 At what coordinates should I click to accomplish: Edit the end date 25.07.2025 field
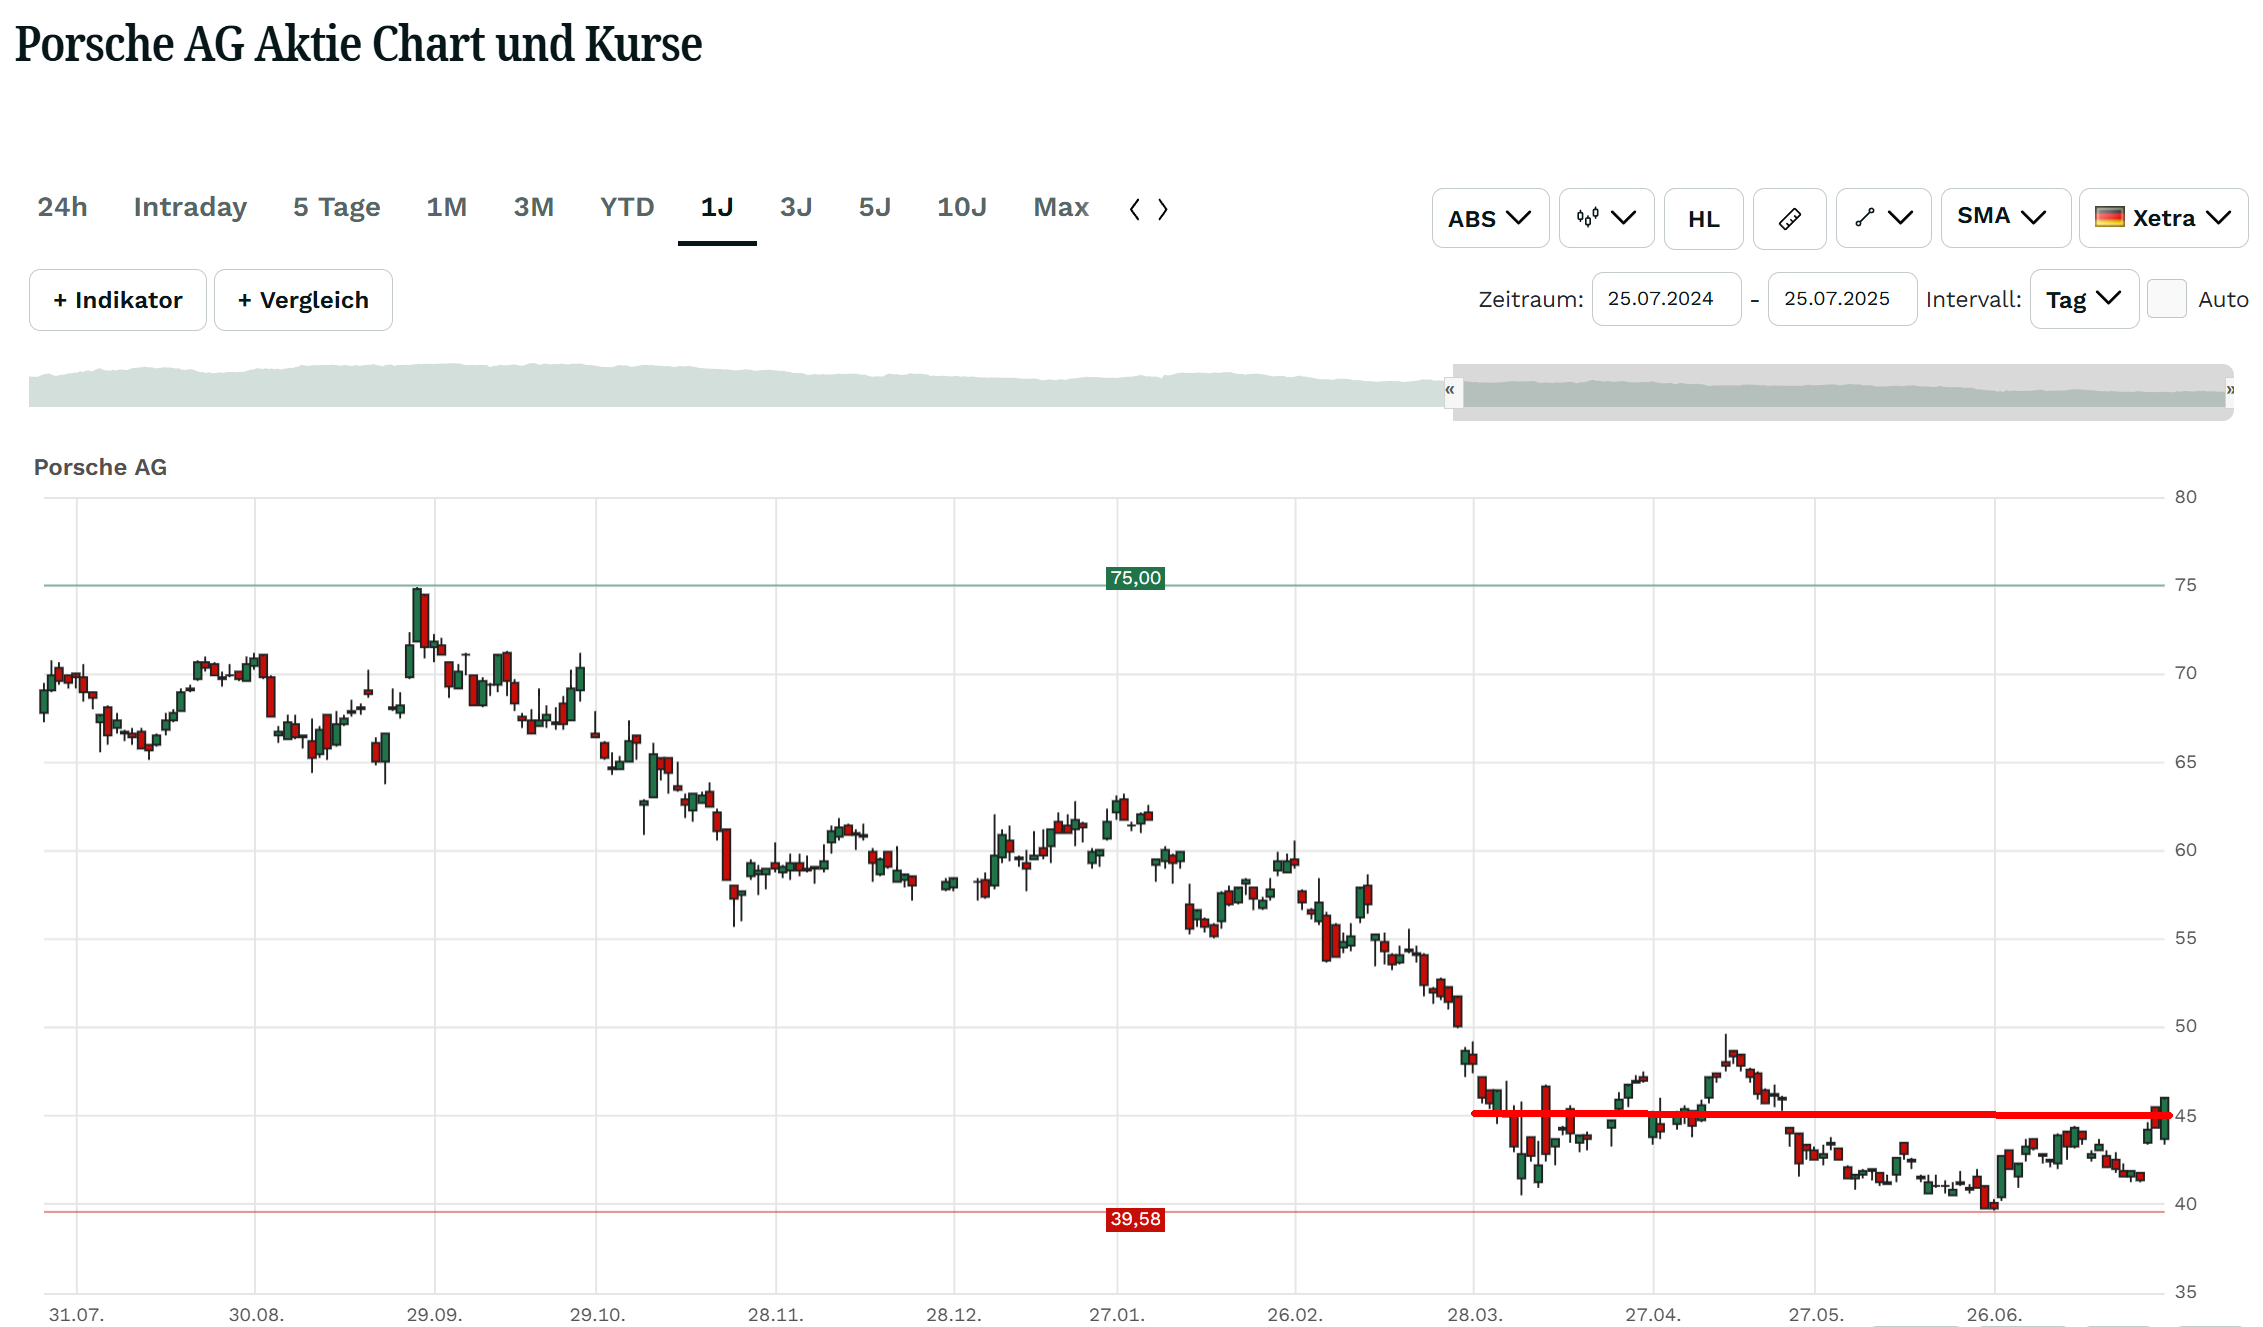1842,299
